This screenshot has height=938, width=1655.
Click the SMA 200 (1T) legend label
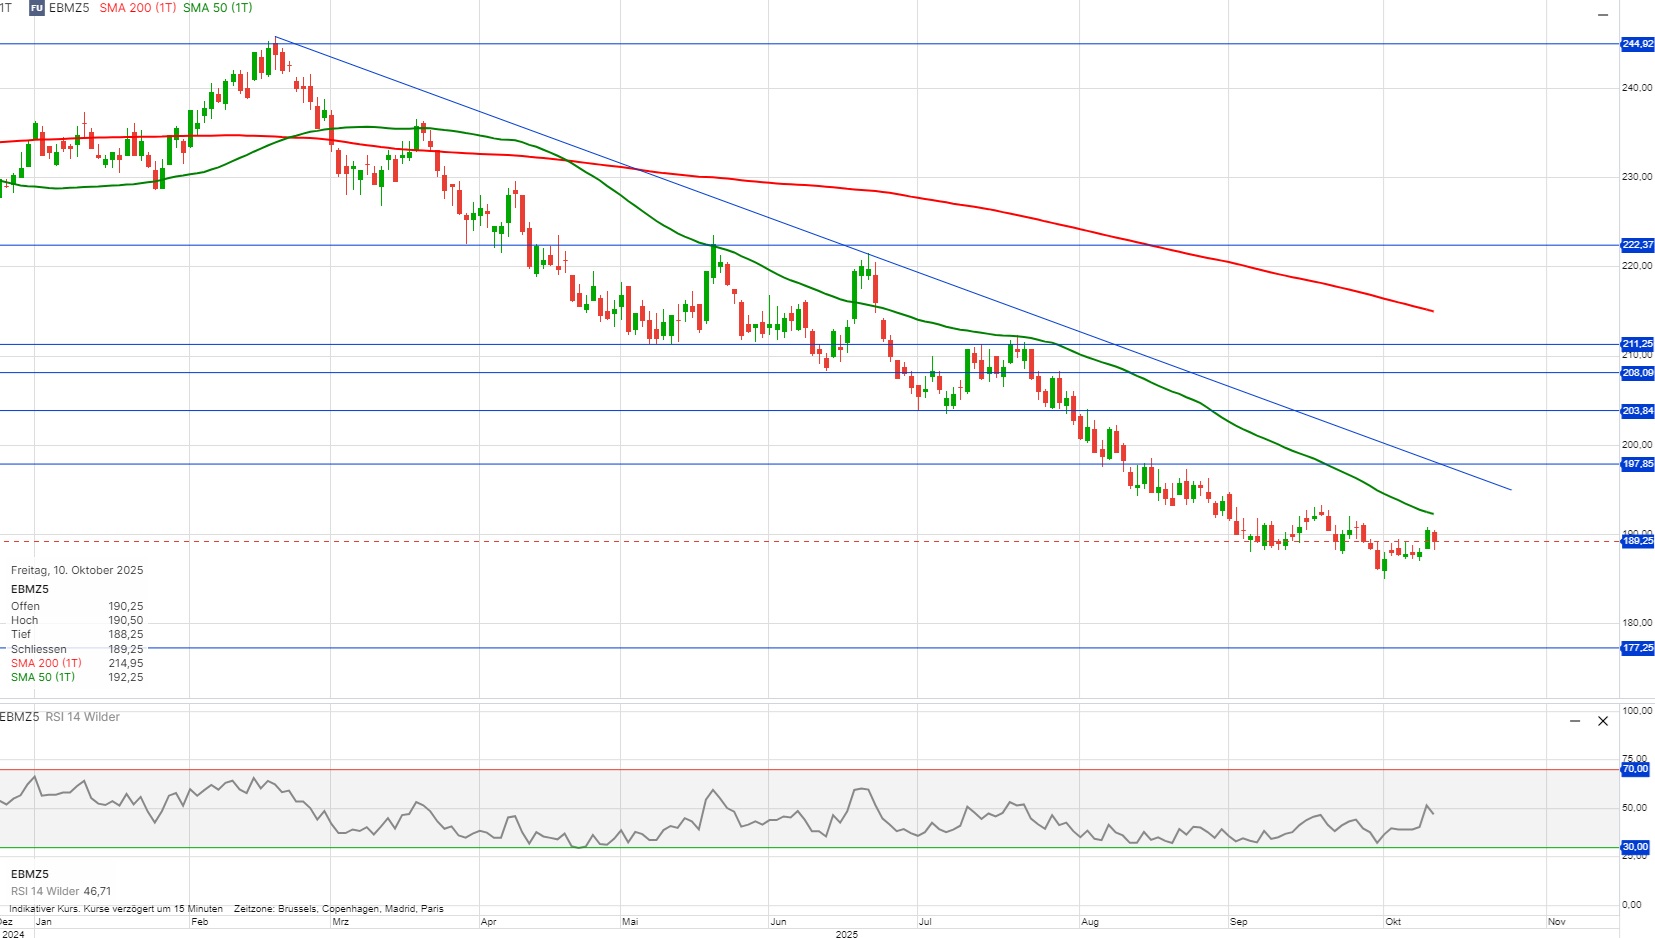137,8
